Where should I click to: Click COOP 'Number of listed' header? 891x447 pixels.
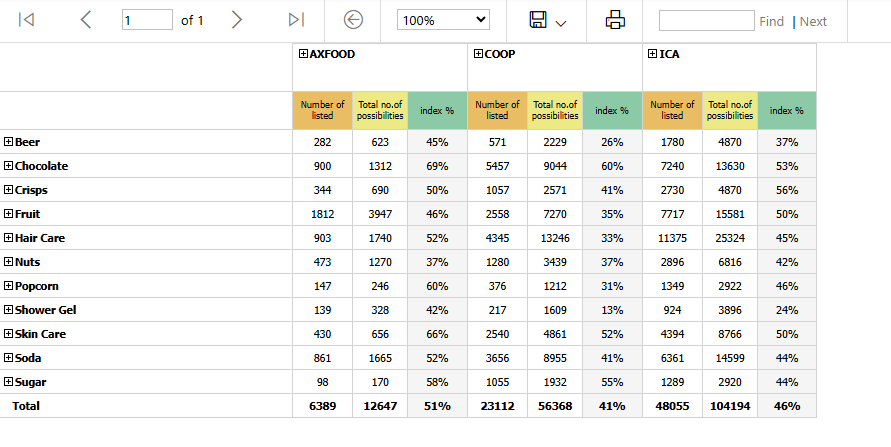pos(497,110)
